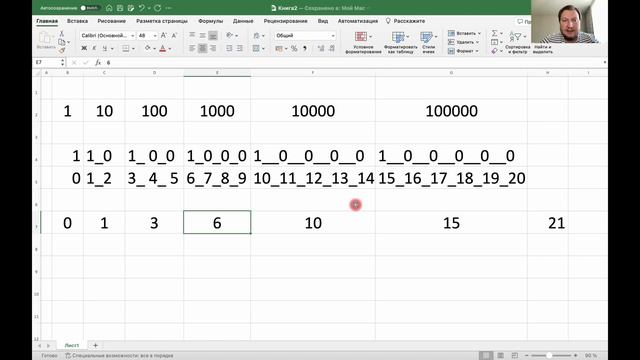Open the Font Color dropdown arrow

click(x=170, y=49)
